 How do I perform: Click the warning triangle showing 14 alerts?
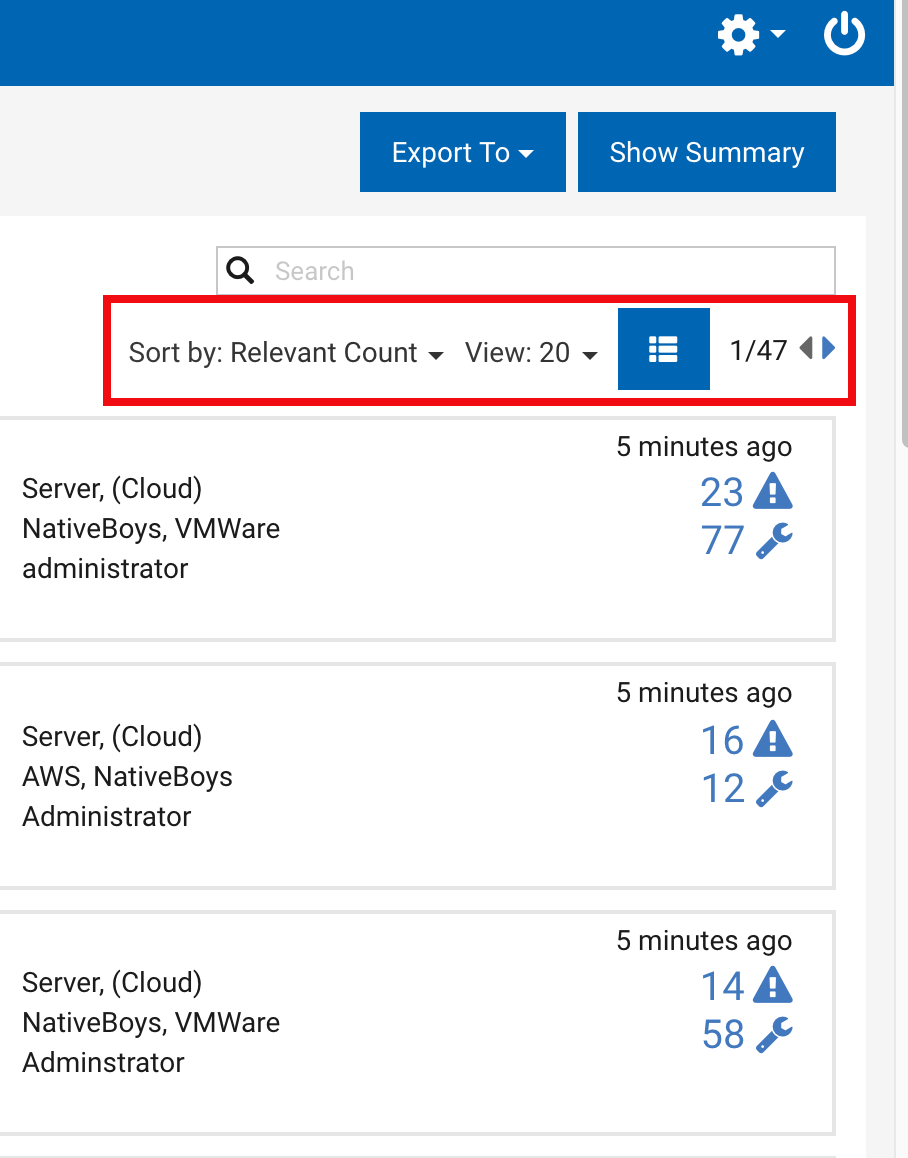pyautogui.click(x=770, y=984)
